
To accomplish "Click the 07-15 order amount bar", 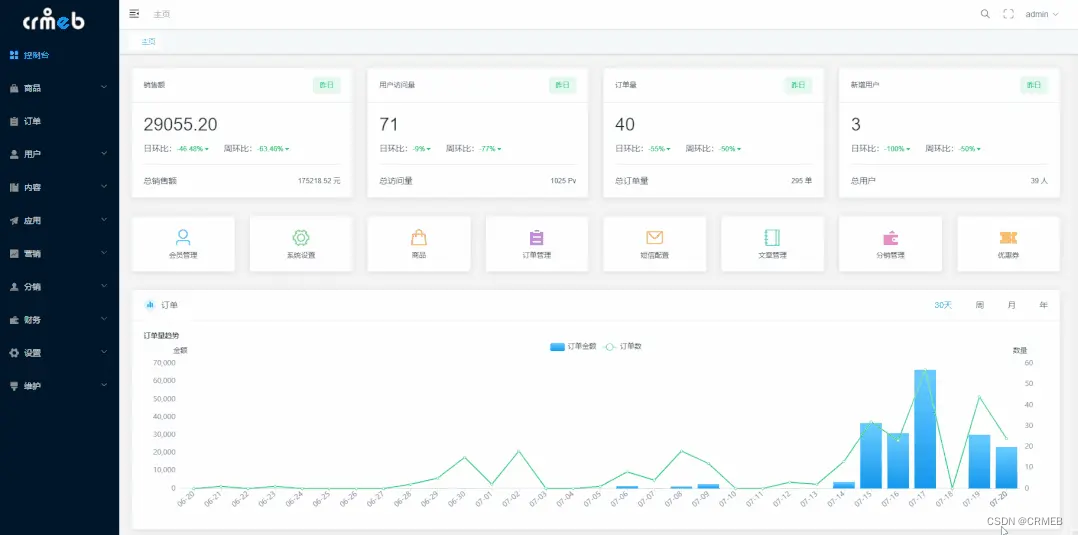I will coord(870,455).
